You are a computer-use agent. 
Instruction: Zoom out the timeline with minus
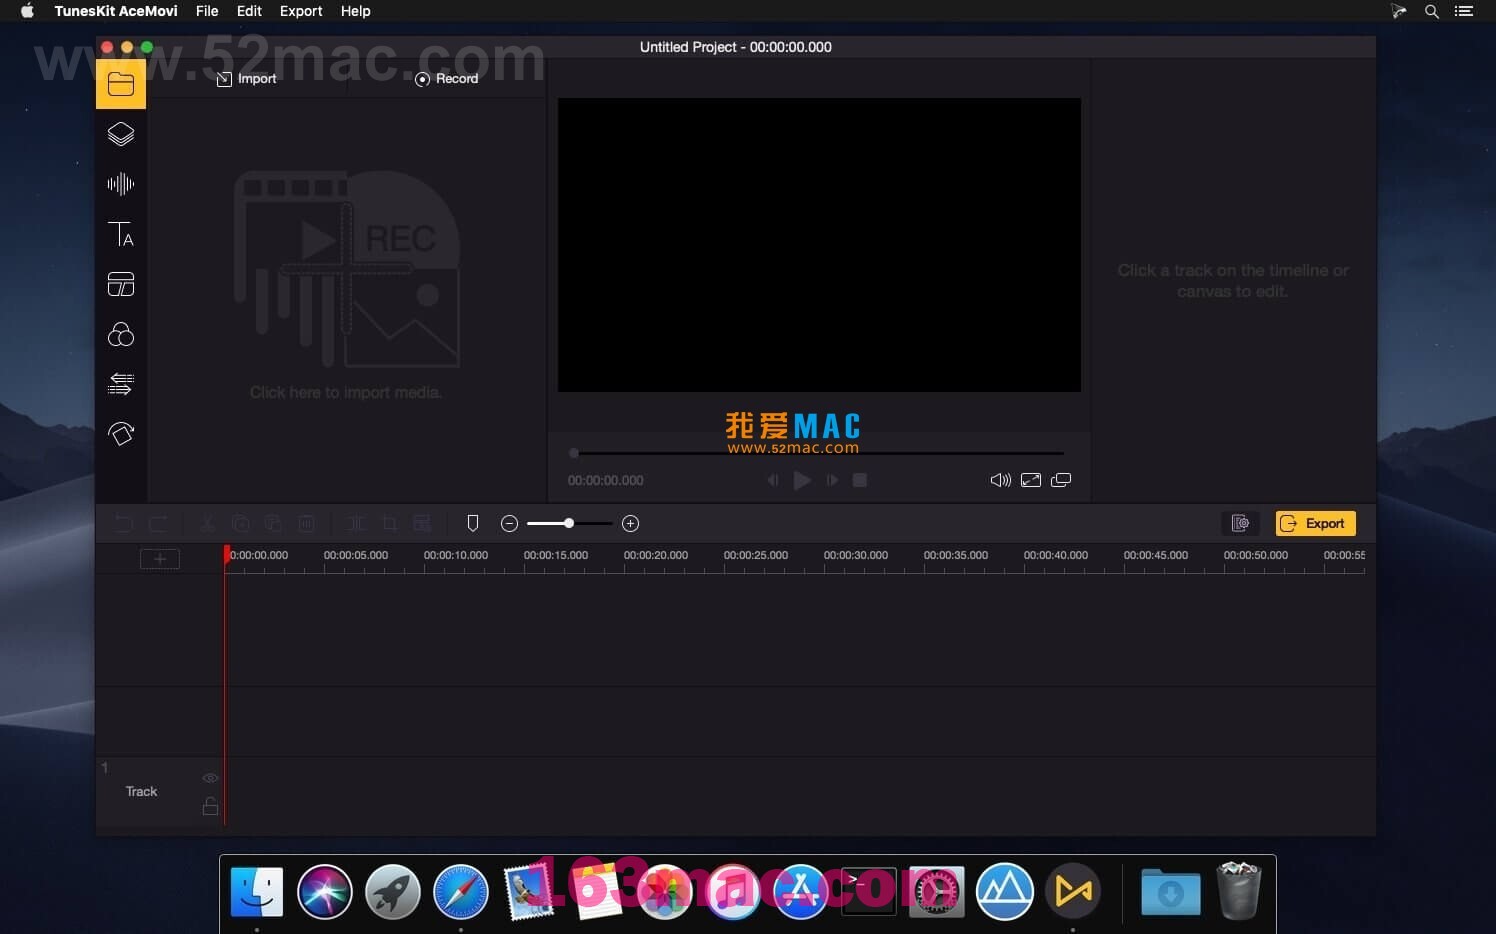[509, 524]
